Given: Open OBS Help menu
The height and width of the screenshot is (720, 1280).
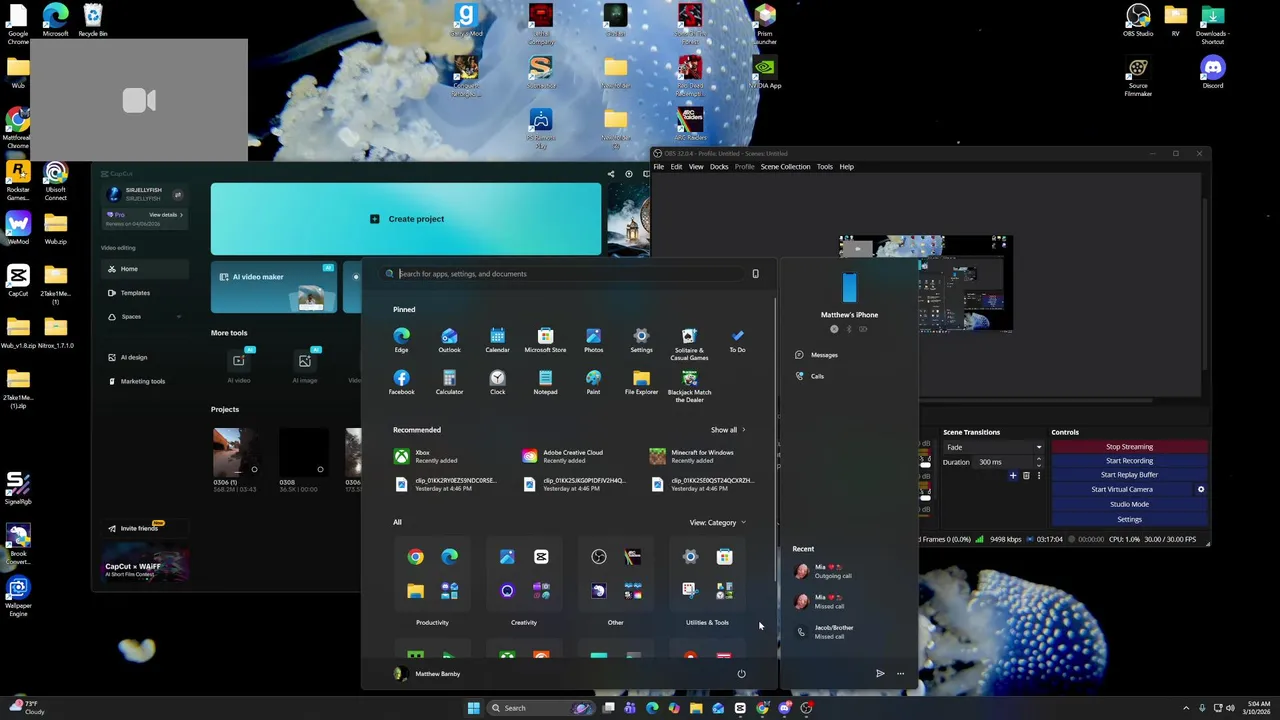Looking at the screenshot, I should (x=846, y=167).
